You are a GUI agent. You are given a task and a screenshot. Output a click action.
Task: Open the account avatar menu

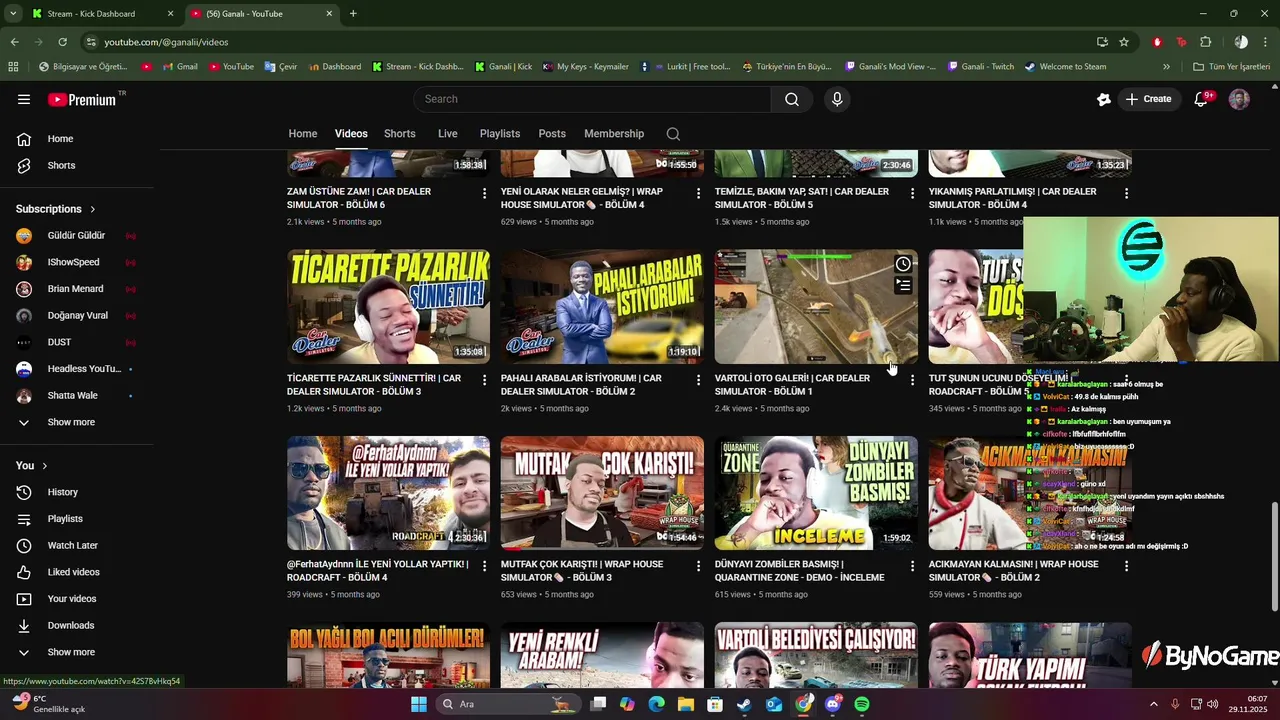[x=1239, y=99]
